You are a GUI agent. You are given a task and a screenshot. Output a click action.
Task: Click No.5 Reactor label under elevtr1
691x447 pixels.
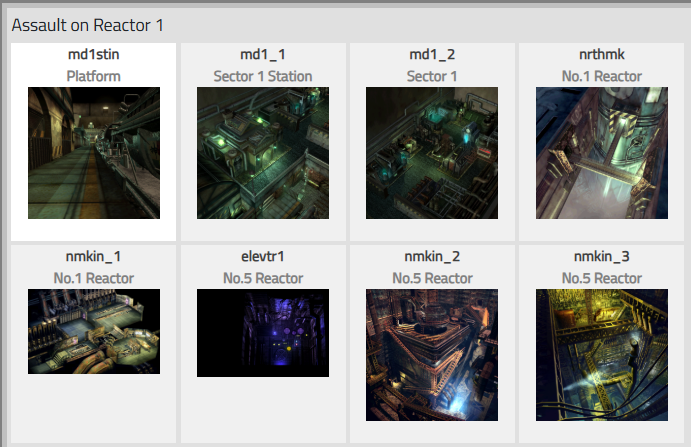tap(263, 278)
